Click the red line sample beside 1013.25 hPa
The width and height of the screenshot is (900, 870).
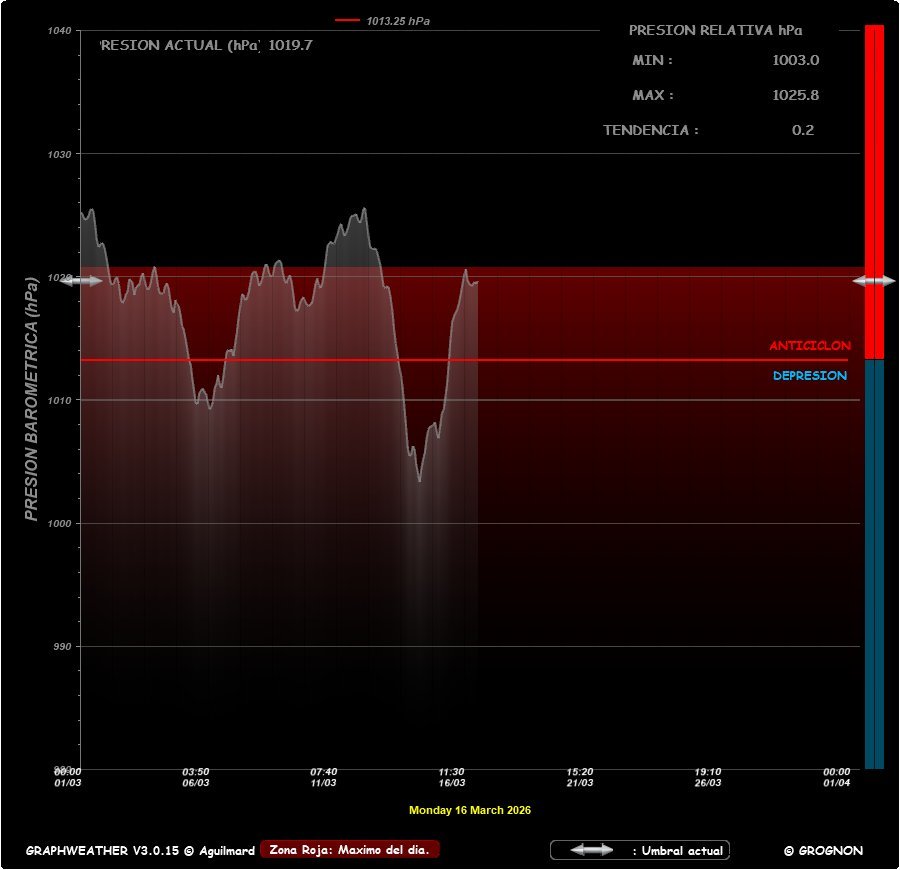point(347,20)
